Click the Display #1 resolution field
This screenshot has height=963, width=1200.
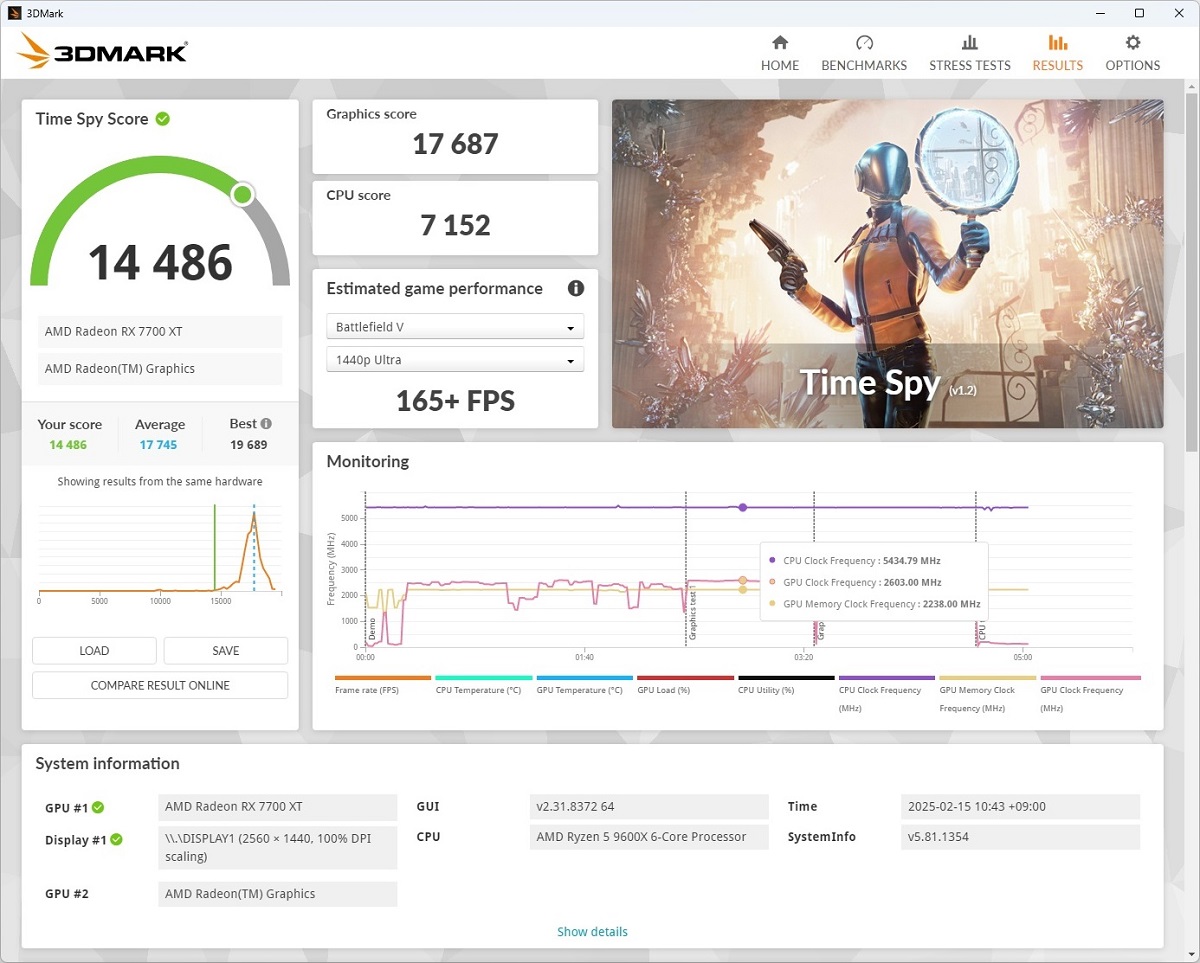coord(277,847)
